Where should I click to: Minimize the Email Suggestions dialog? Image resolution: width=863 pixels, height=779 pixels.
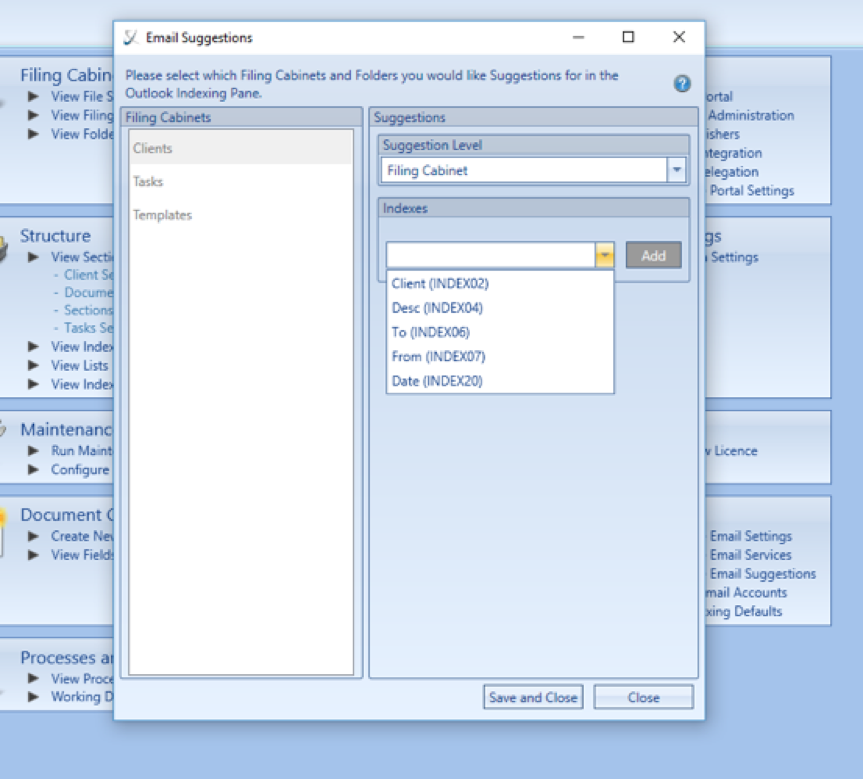coord(578,37)
